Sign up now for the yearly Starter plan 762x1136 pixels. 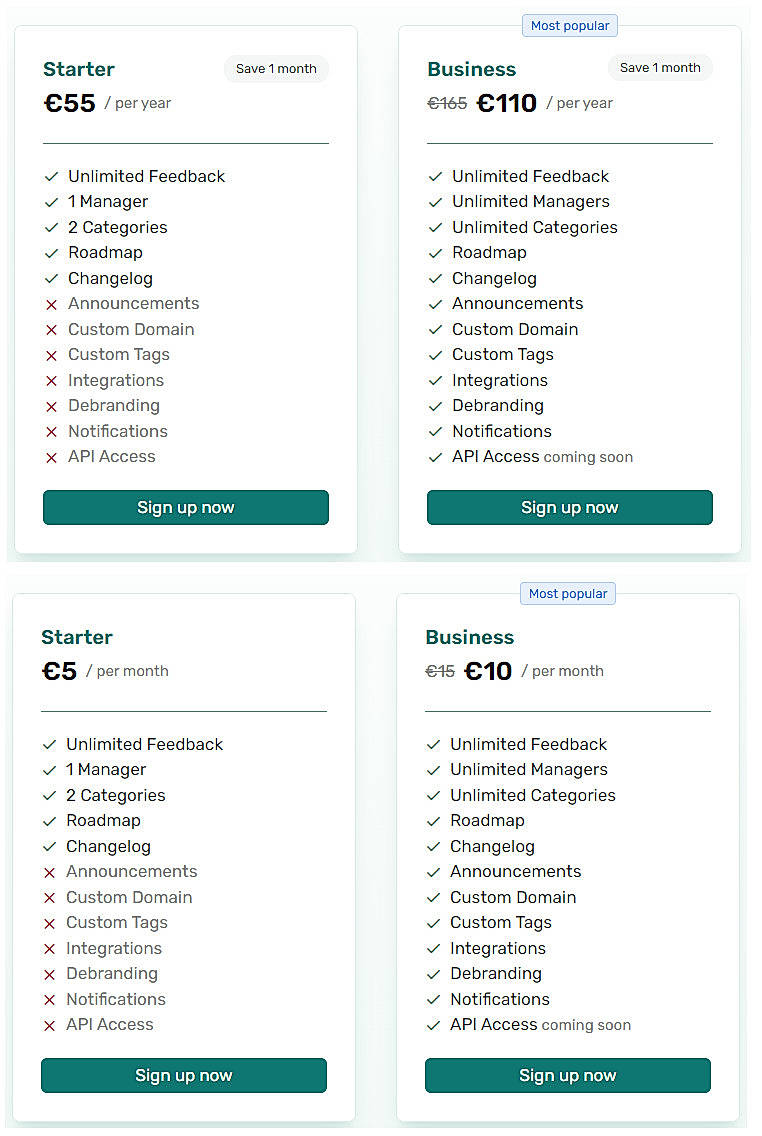(185, 507)
